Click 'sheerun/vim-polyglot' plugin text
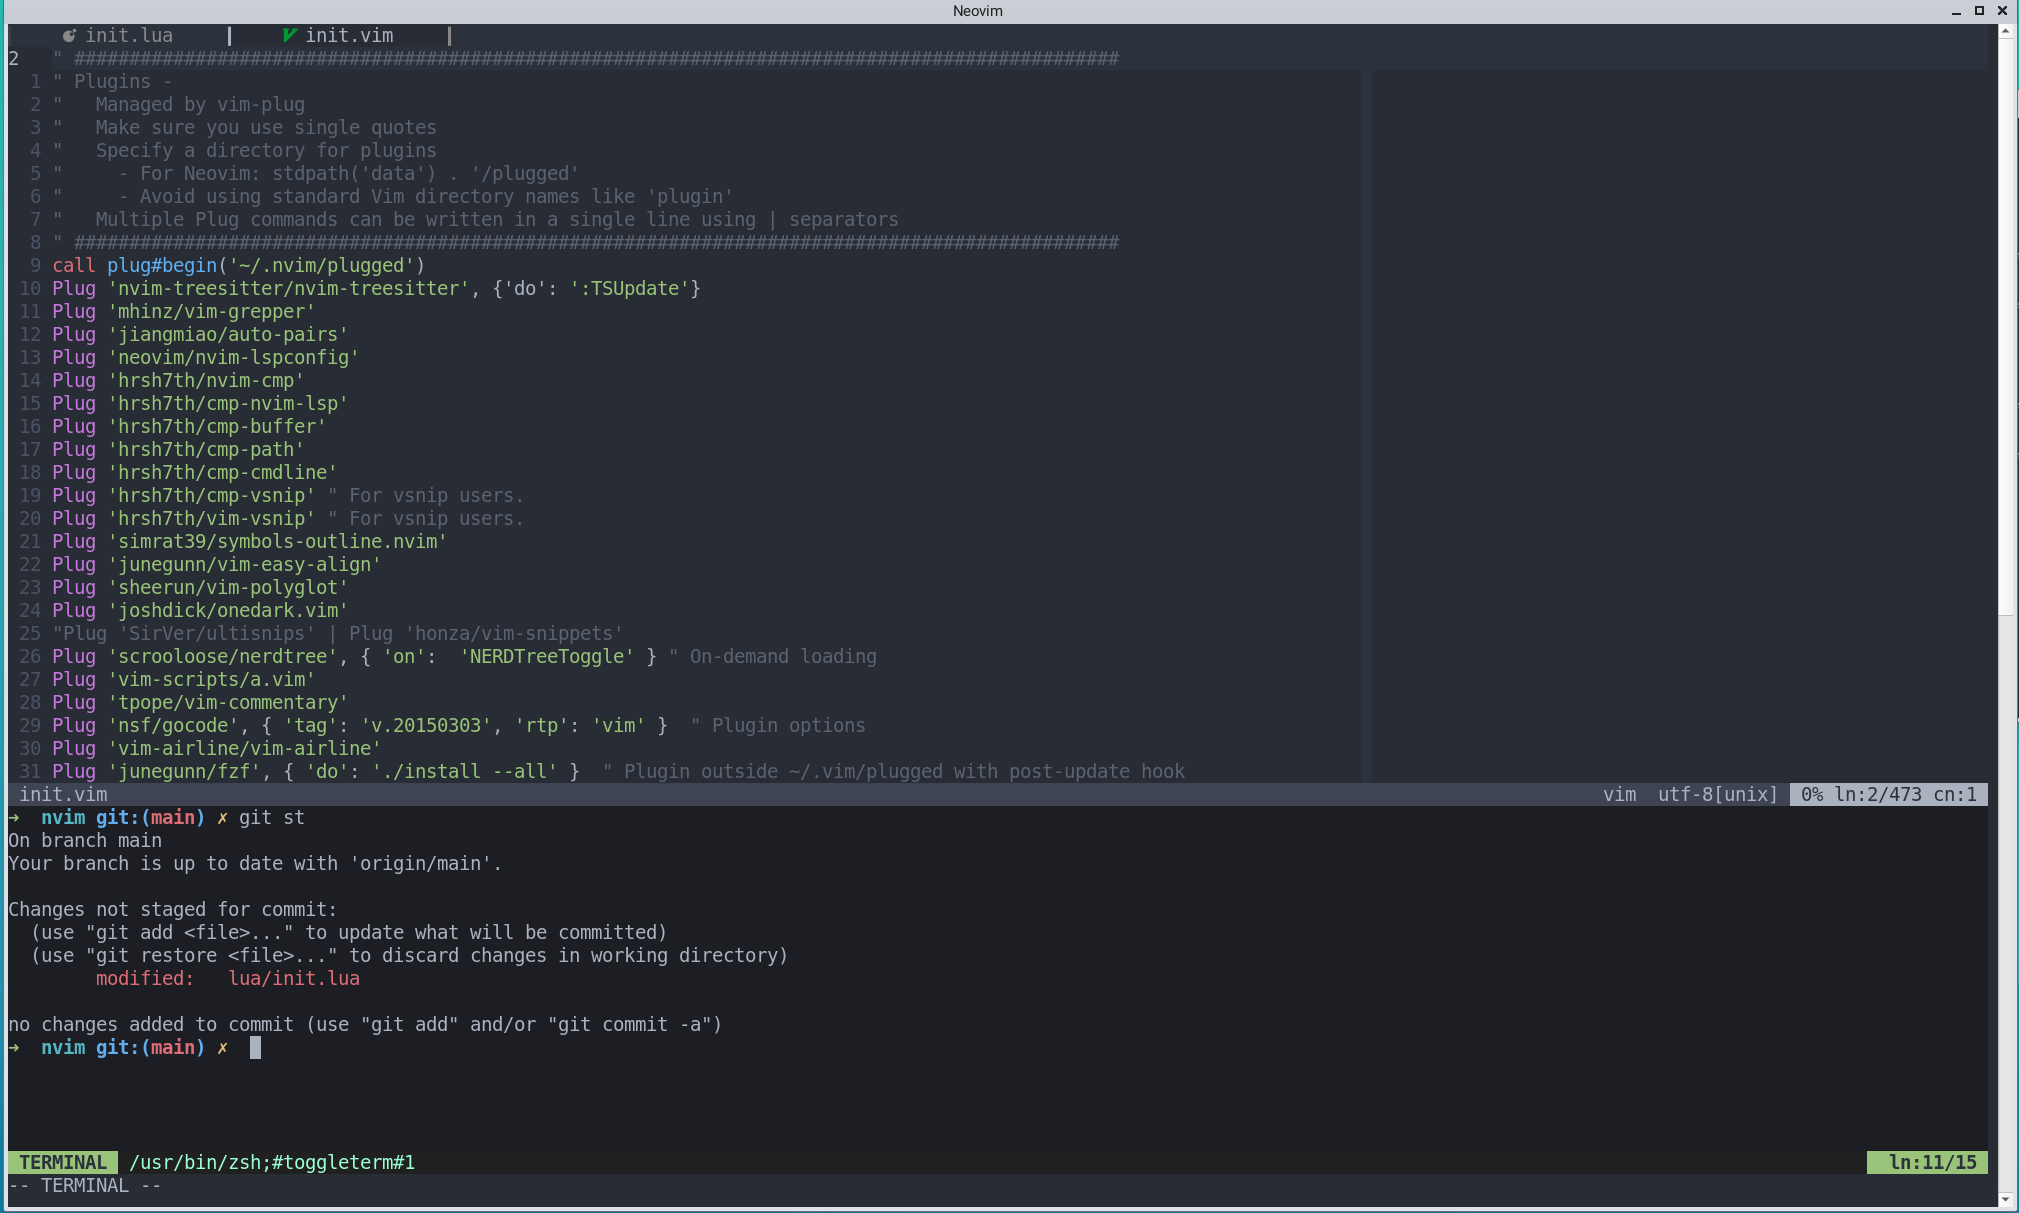This screenshot has height=1213, width=2019. point(228,587)
